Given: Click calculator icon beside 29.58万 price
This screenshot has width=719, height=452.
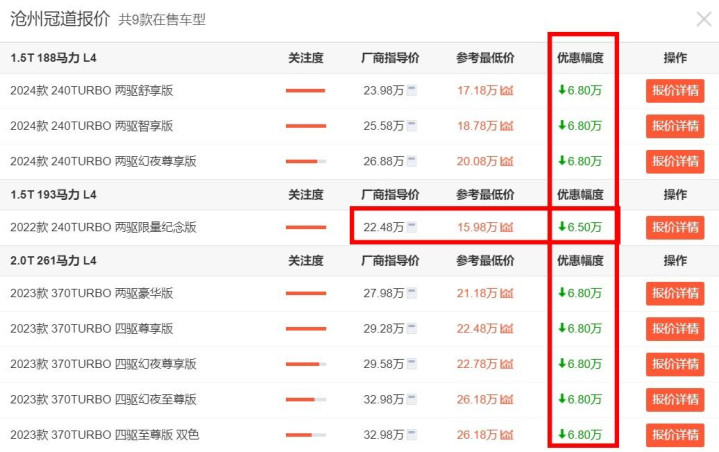Looking at the screenshot, I should (412, 364).
